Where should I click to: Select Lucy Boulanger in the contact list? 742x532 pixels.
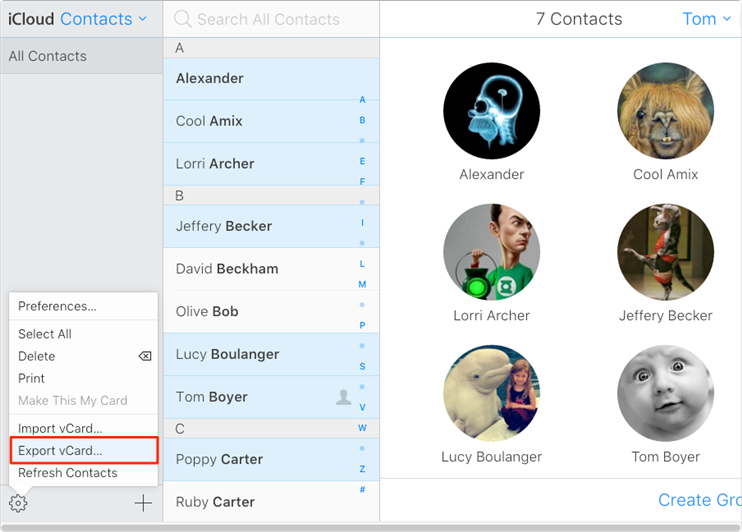click(x=271, y=355)
